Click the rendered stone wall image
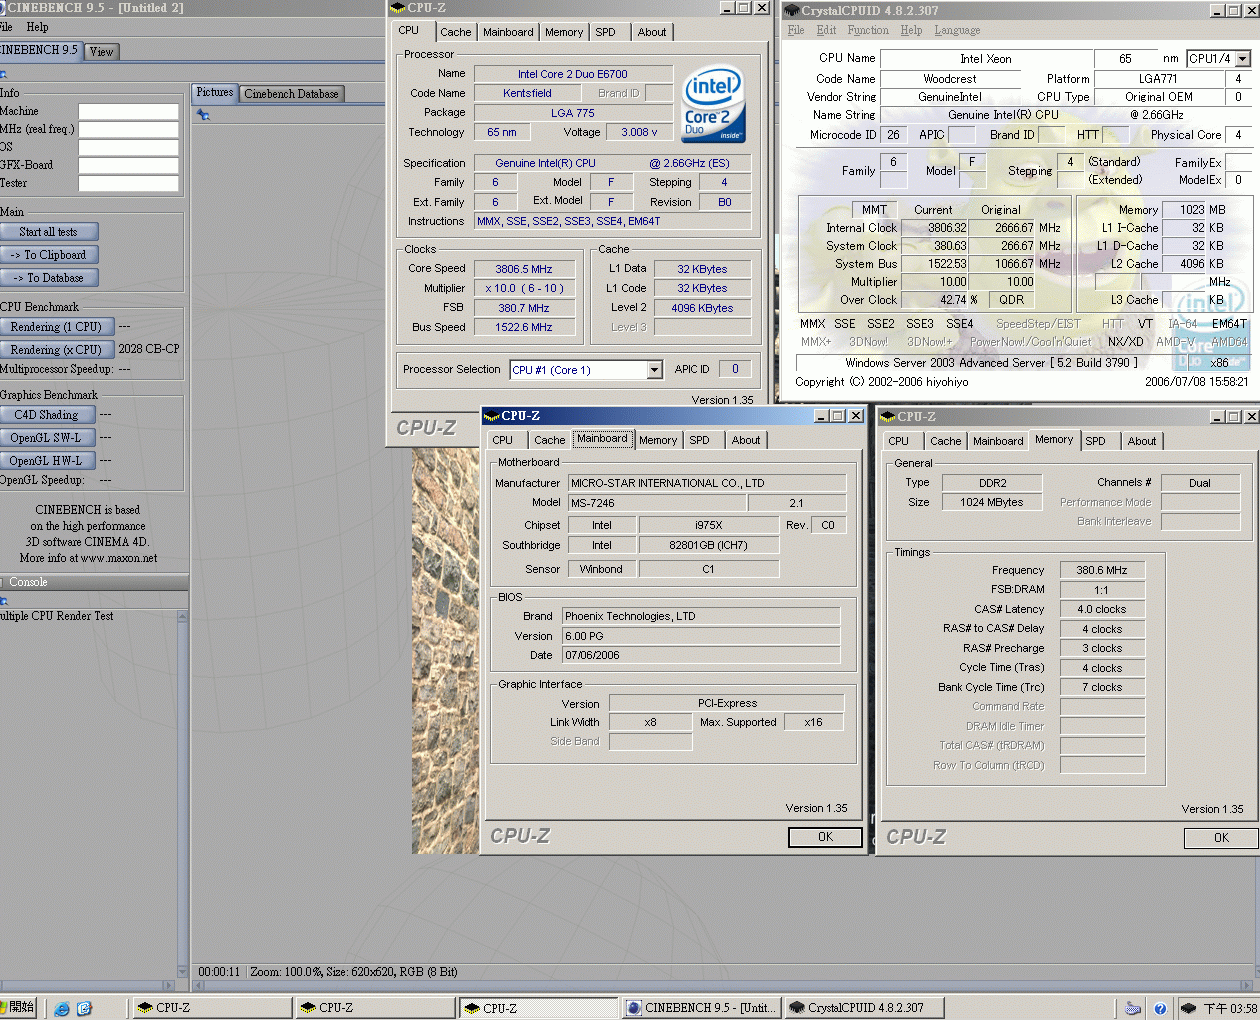 pyautogui.click(x=445, y=650)
